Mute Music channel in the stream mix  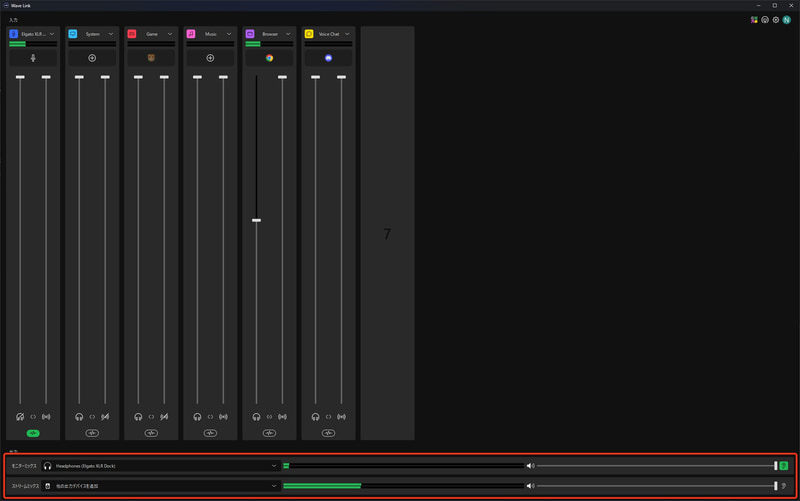click(x=223, y=417)
